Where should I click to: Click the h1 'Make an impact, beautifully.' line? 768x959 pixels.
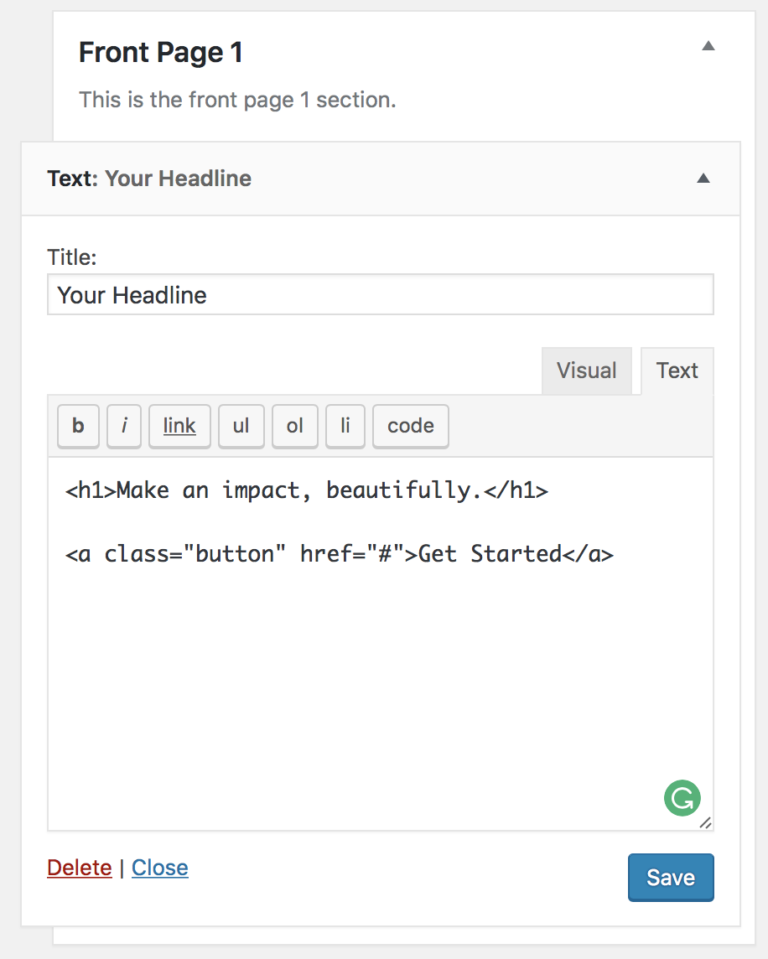click(307, 491)
